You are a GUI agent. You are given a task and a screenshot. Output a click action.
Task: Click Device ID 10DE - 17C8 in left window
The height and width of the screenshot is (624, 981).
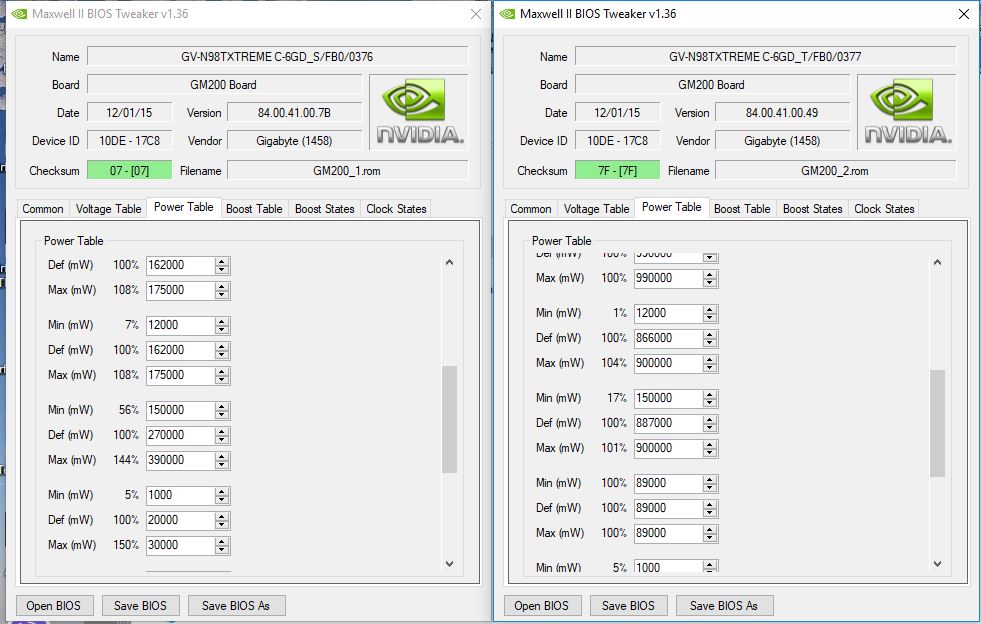pos(130,141)
